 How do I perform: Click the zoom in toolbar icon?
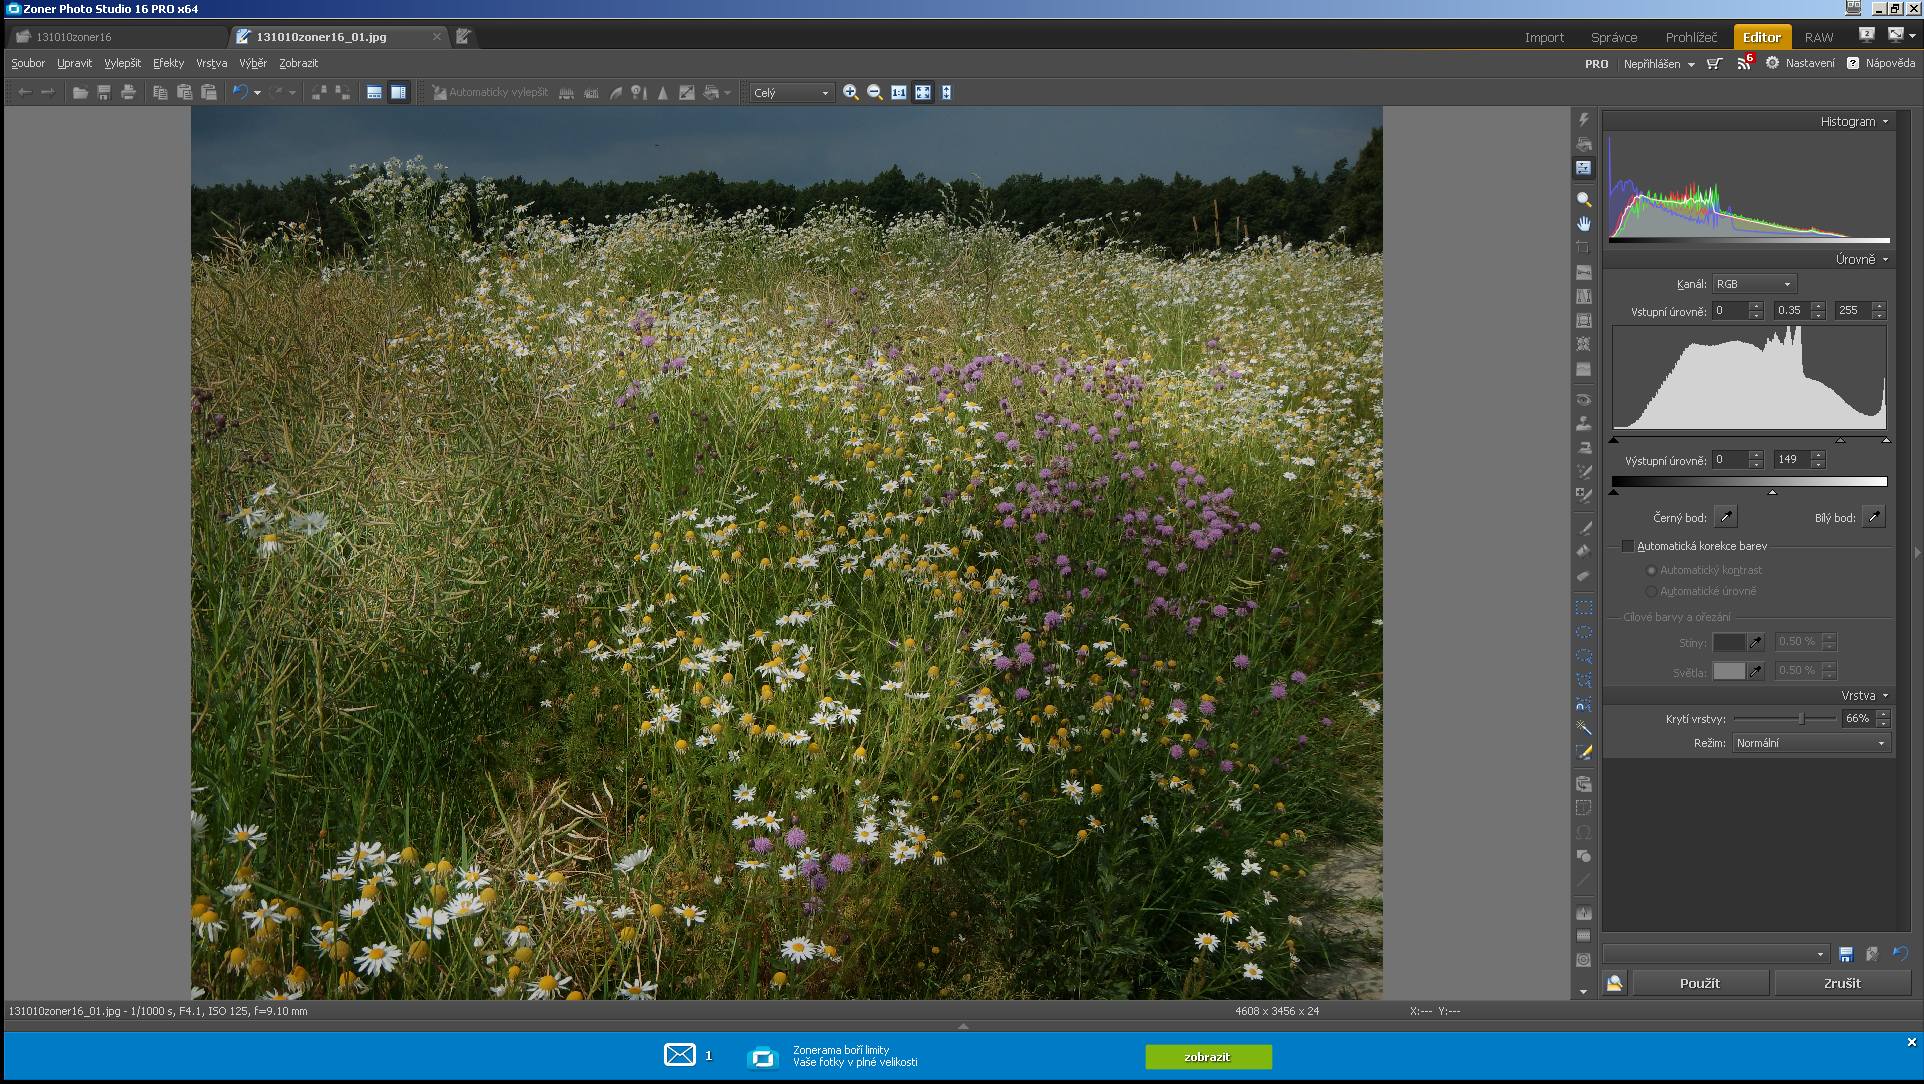tap(850, 92)
